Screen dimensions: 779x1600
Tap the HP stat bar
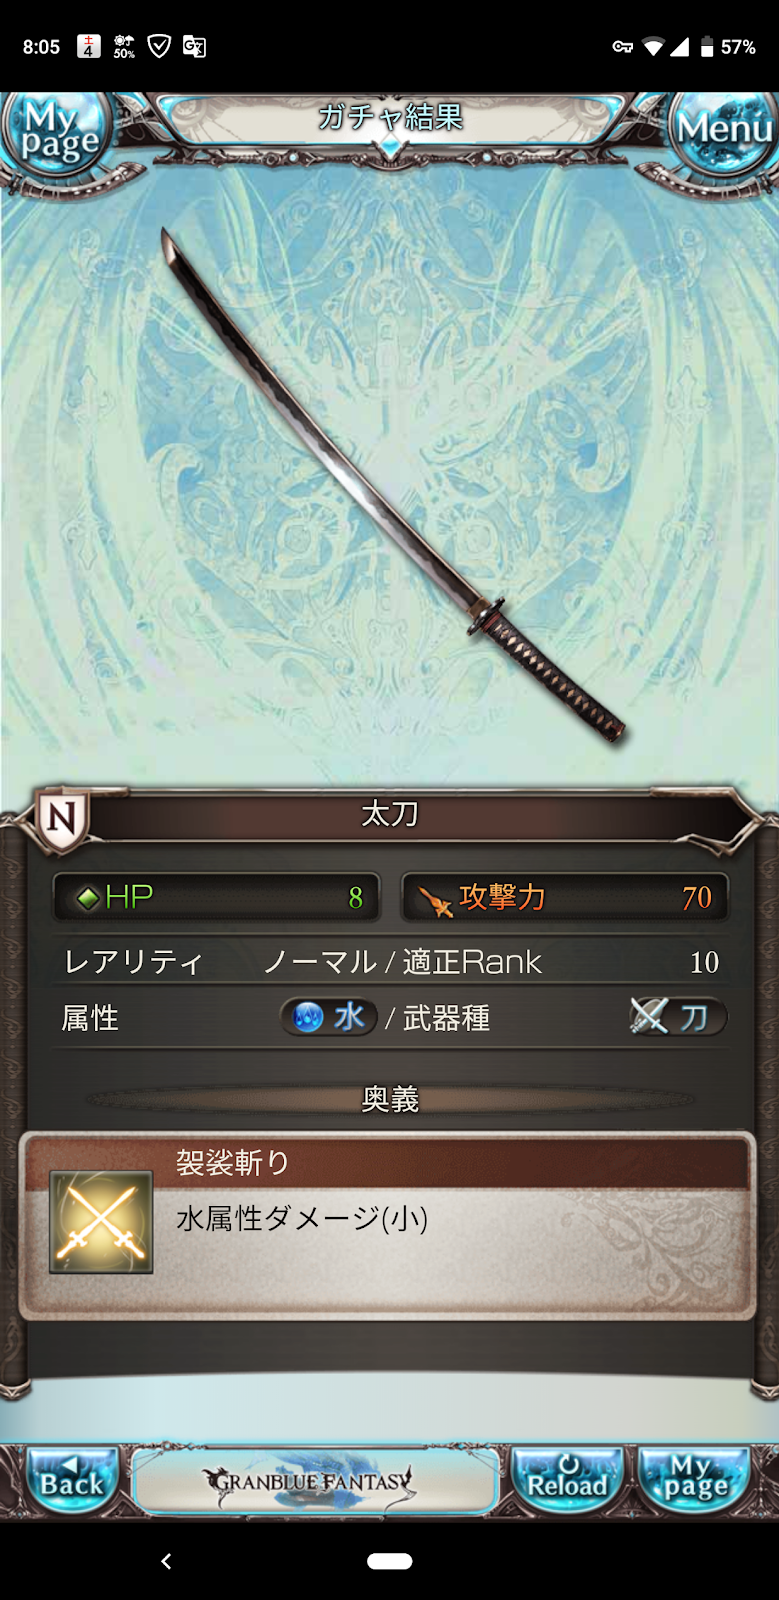click(x=216, y=897)
